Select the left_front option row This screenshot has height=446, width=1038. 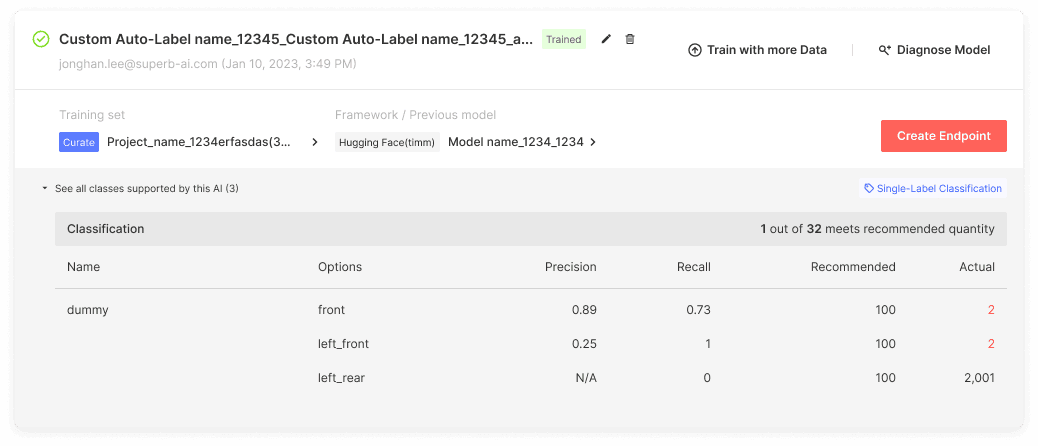coord(531,344)
